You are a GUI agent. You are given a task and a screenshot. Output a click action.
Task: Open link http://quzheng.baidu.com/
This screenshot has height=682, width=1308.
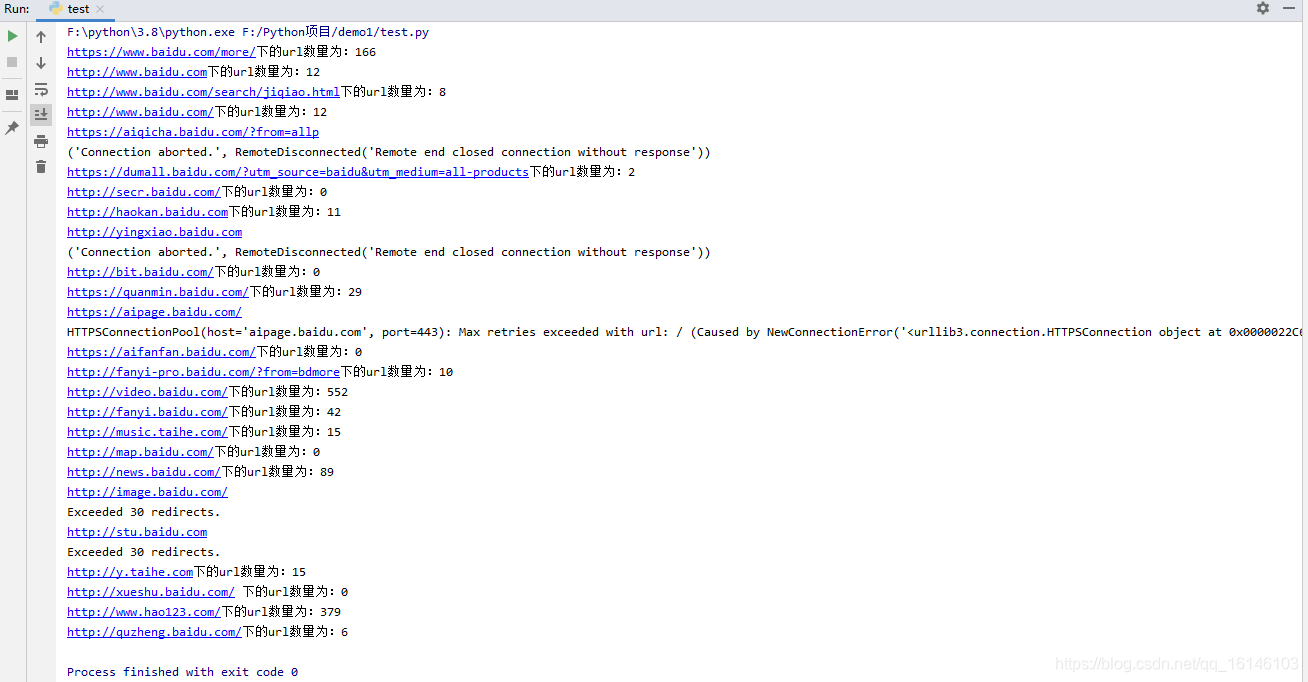click(154, 632)
